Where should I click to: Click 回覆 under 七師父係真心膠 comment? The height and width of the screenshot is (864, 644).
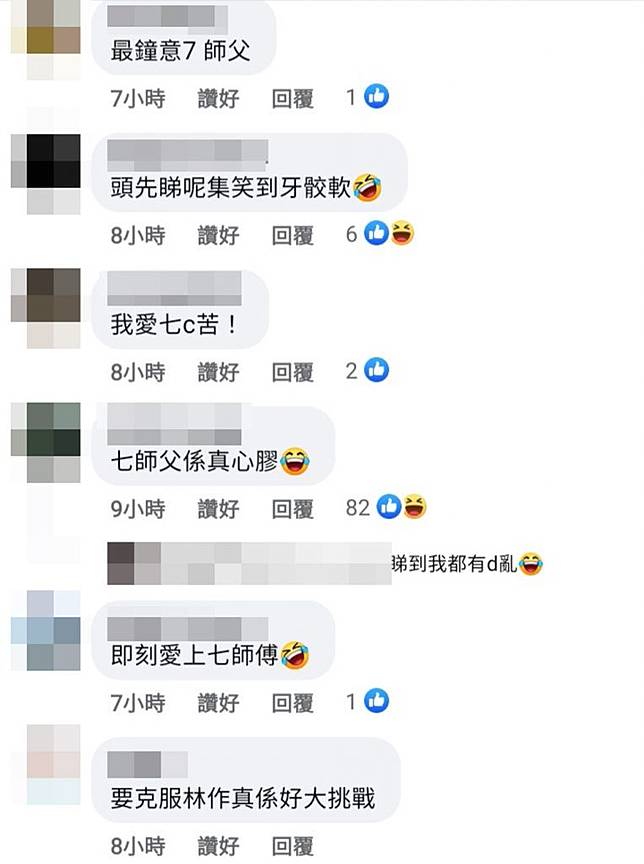tap(293, 509)
